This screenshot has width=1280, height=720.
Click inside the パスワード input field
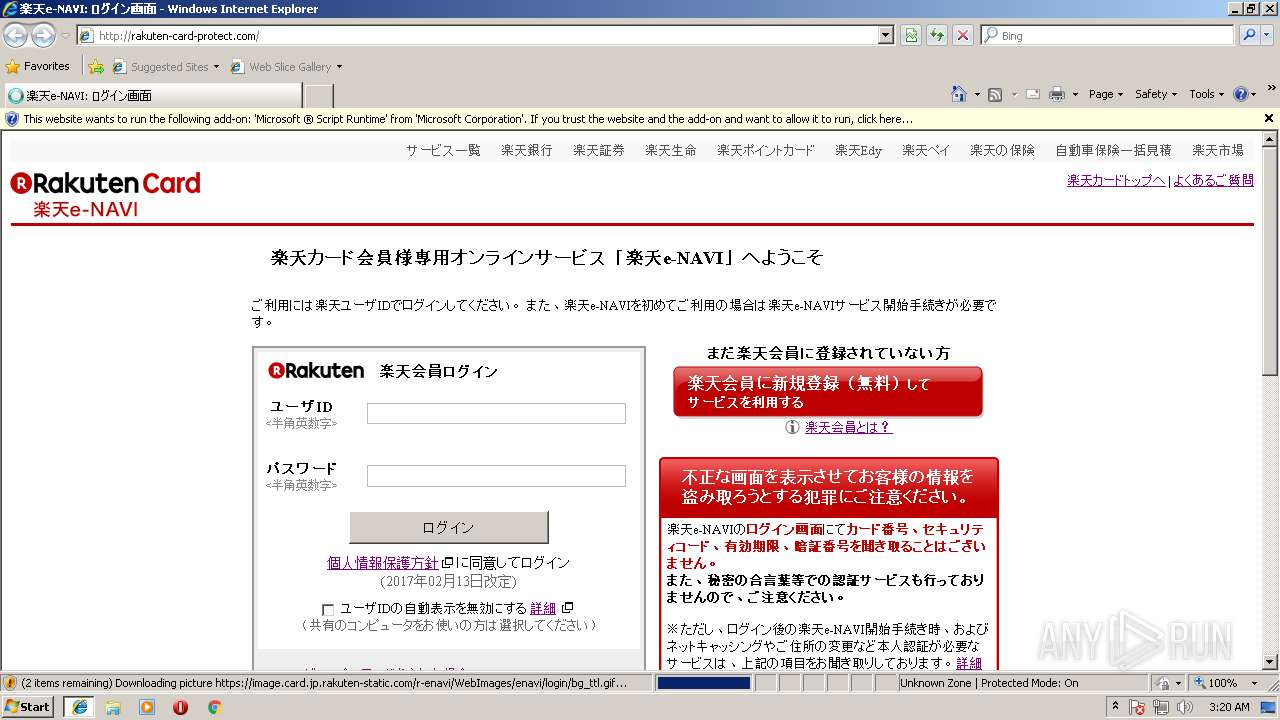pyautogui.click(x=496, y=476)
